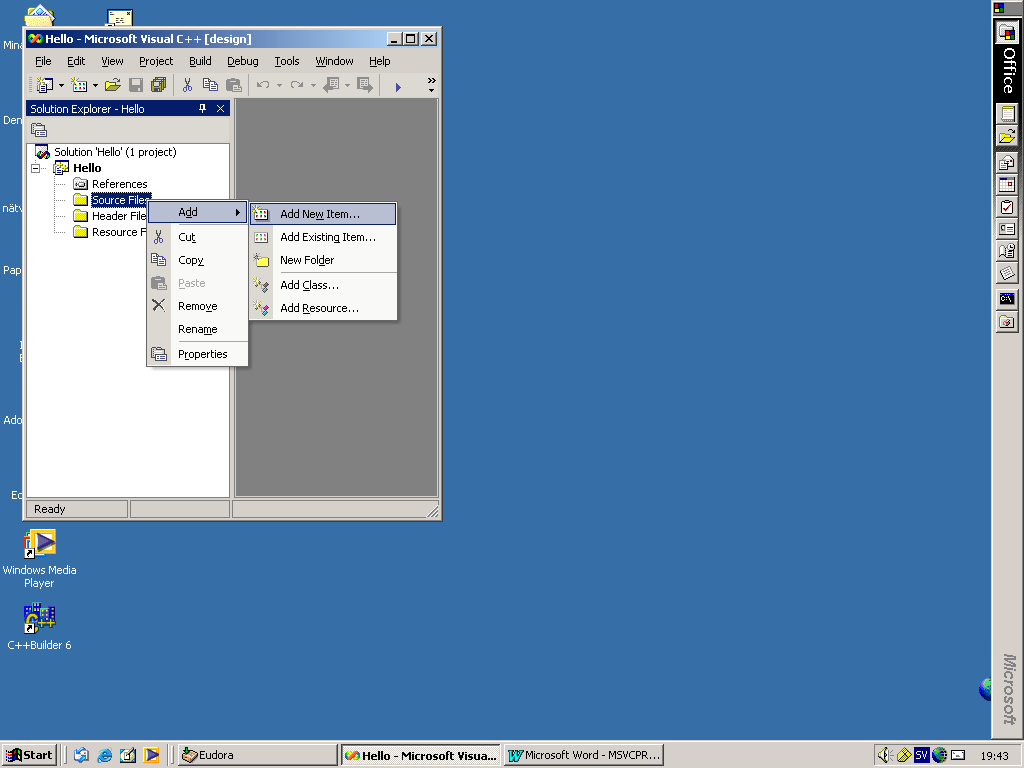Choose Cut in the context menu
Viewport: 1024px width, 768px height.
[197, 237]
